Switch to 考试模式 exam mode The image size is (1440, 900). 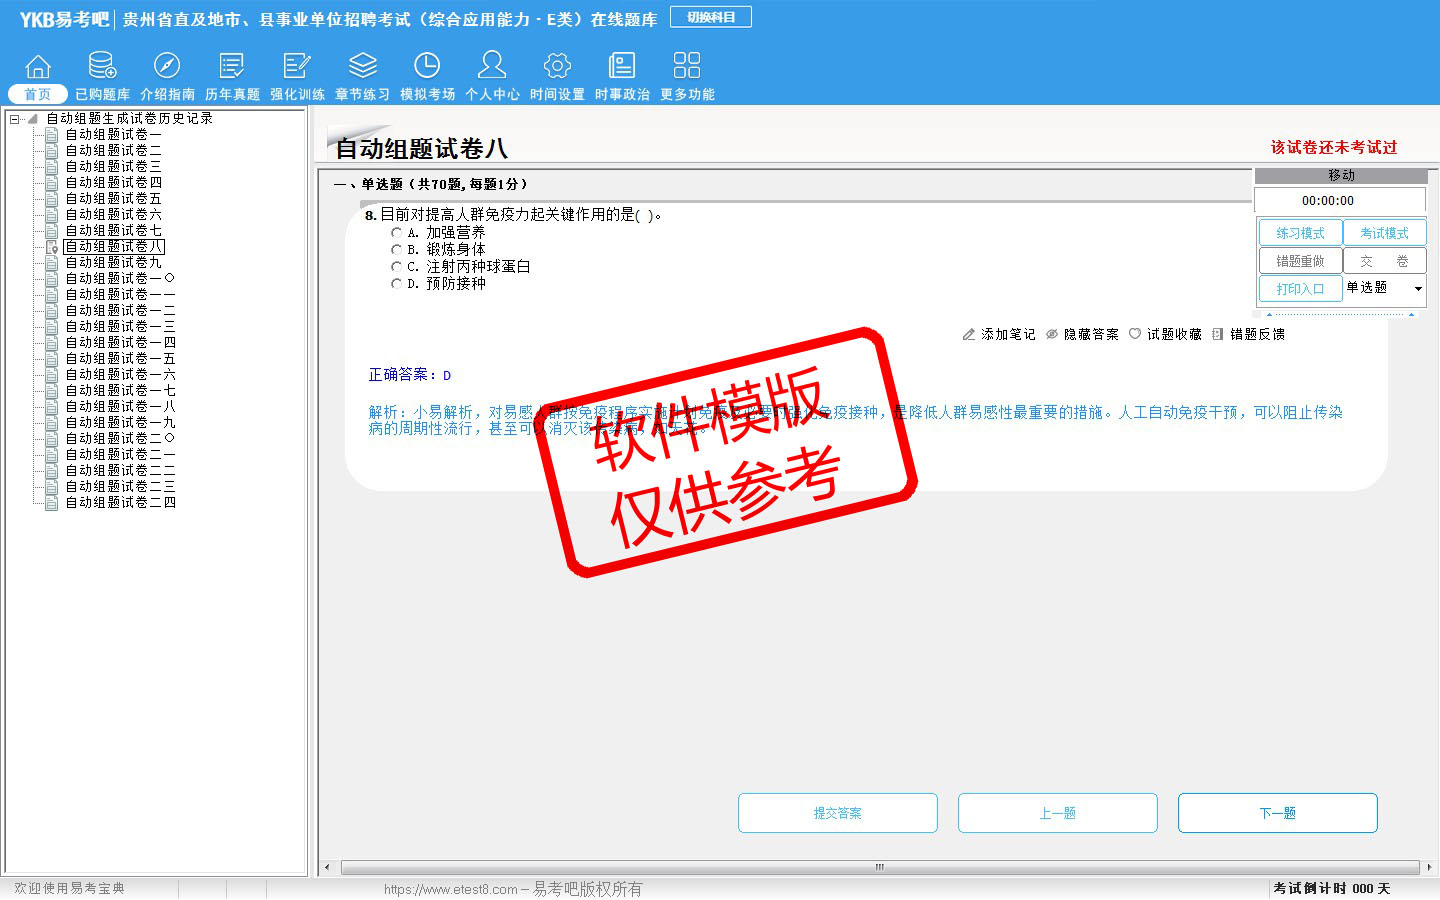[x=1384, y=233]
